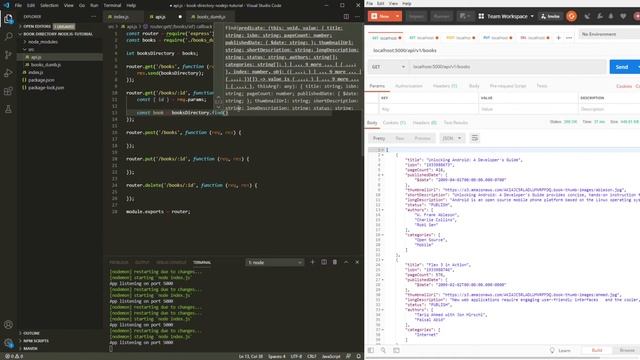Open the New button dropdown arrow

click(x=397, y=16)
